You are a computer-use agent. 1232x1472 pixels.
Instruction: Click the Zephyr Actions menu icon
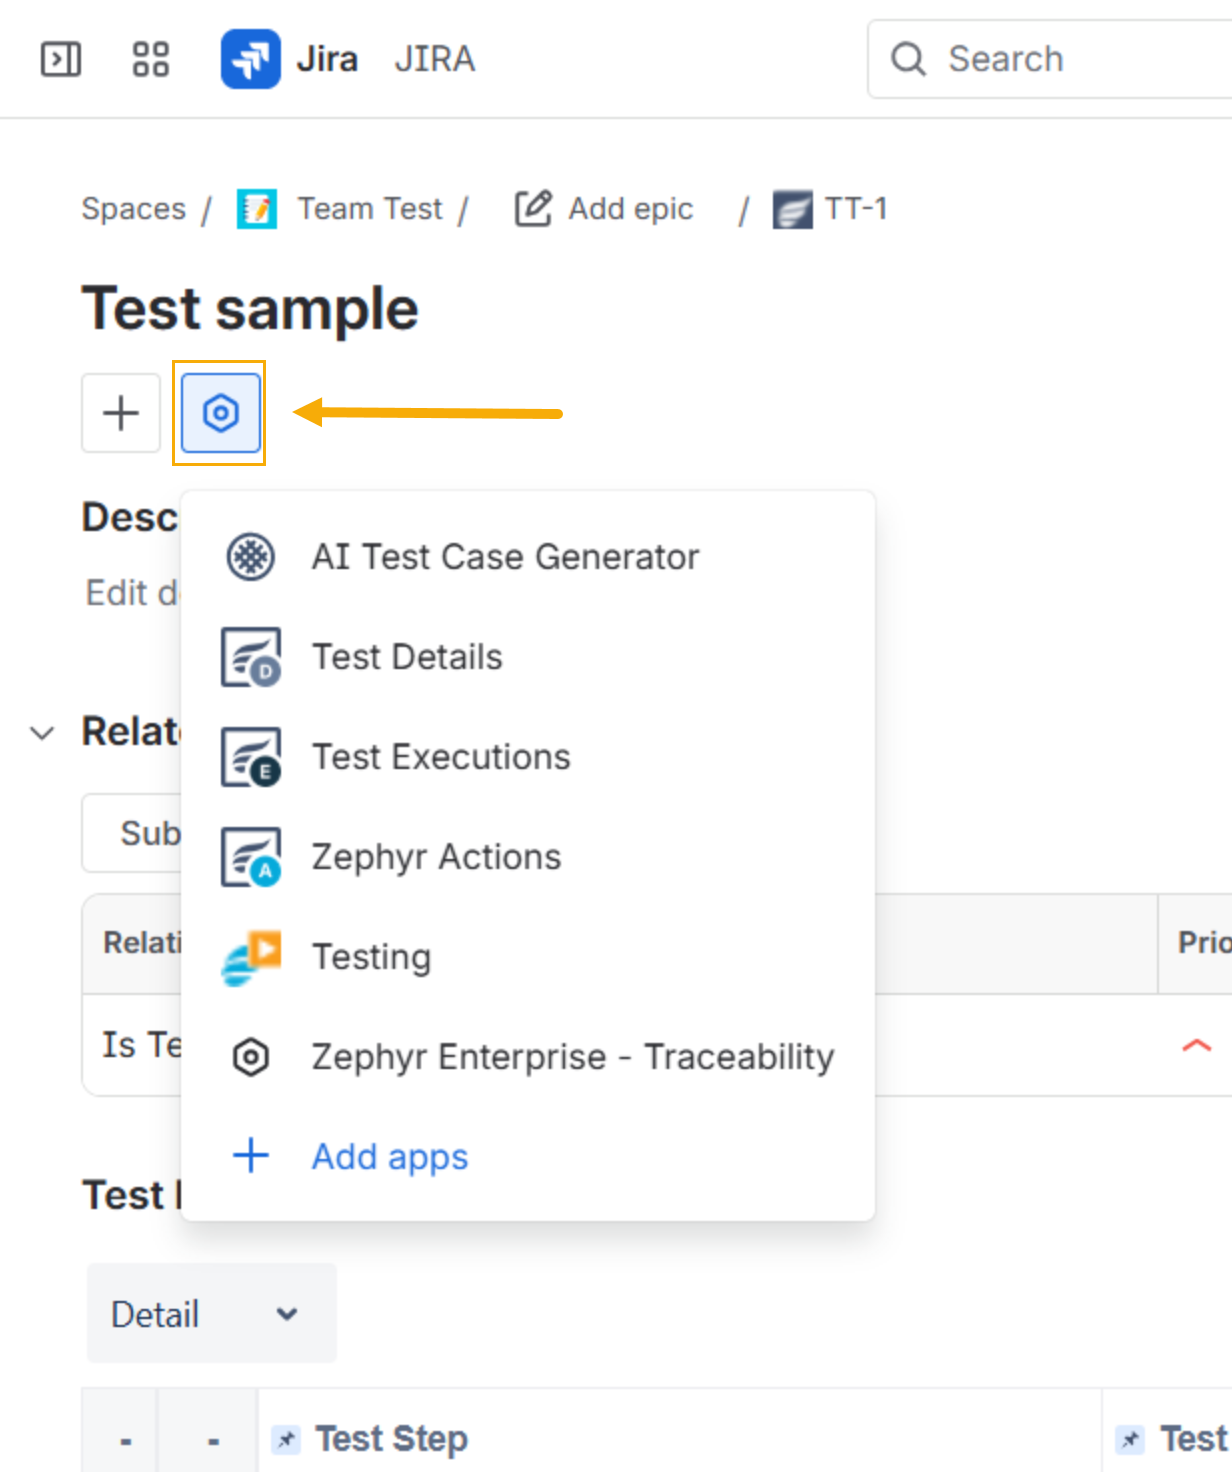(x=250, y=857)
